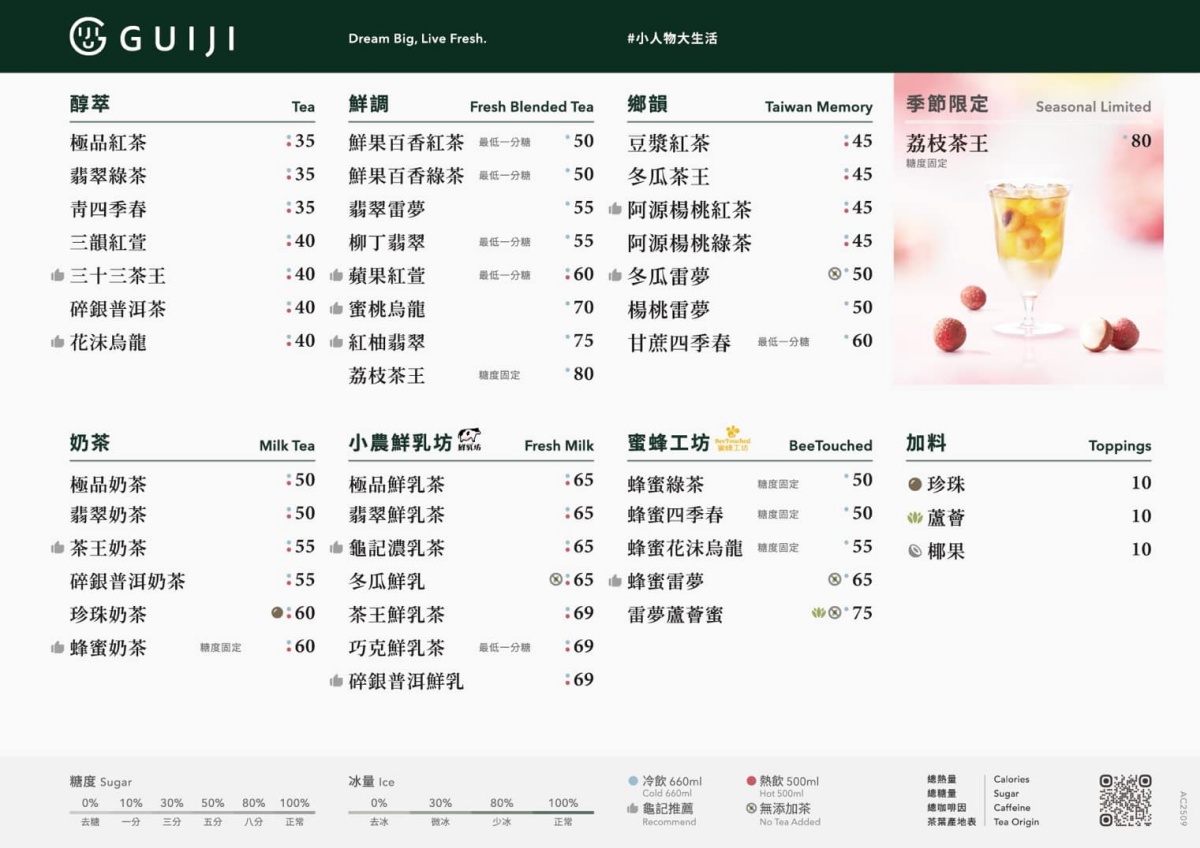The image size is (1200, 848).
Task: Select the 50% sugar level option
Action: tap(212, 802)
